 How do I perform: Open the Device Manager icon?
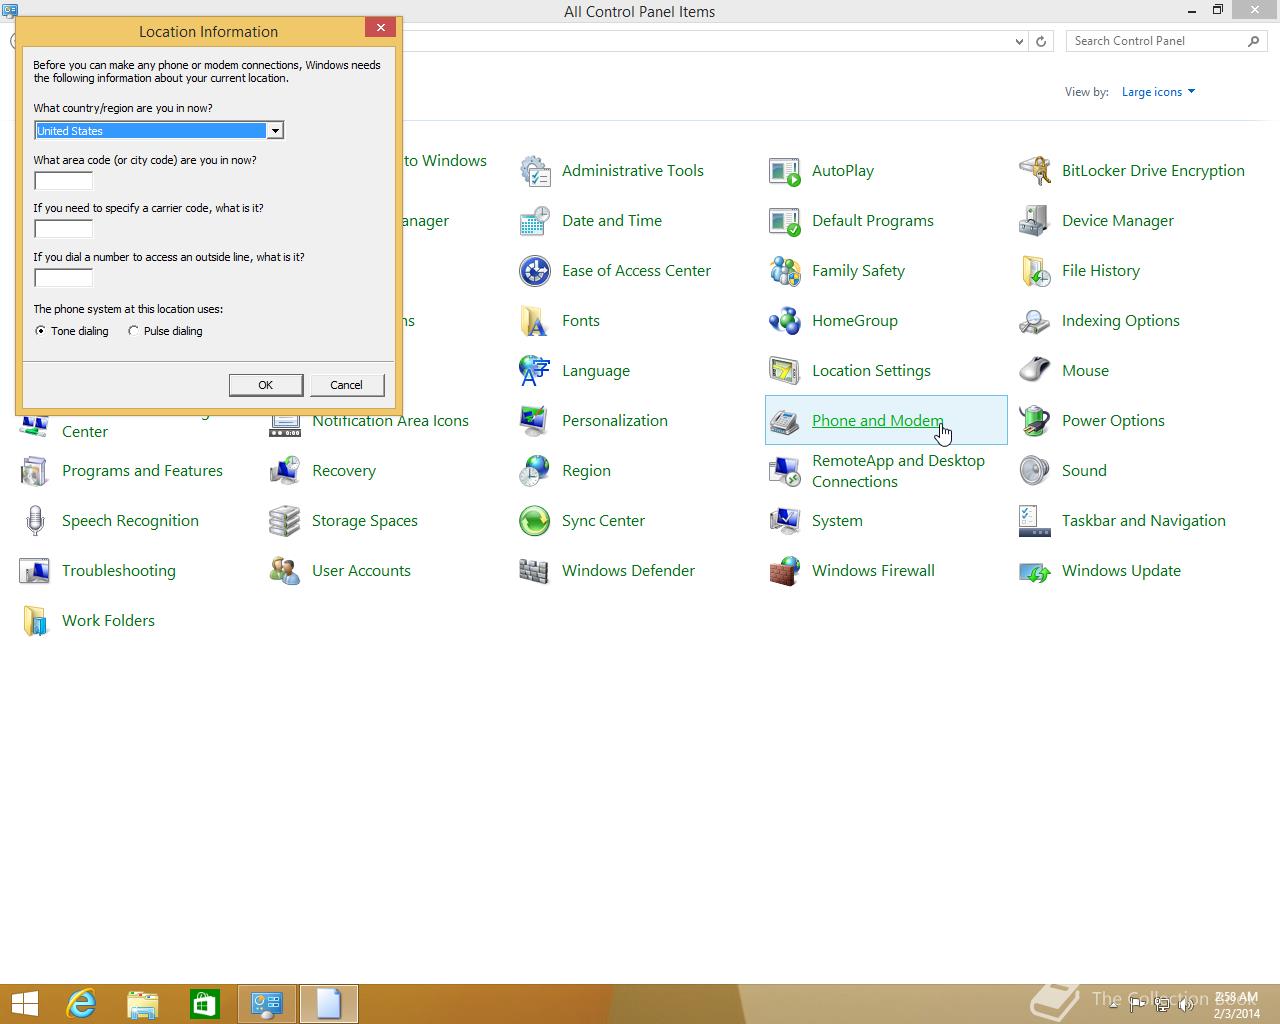pyautogui.click(x=1035, y=221)
